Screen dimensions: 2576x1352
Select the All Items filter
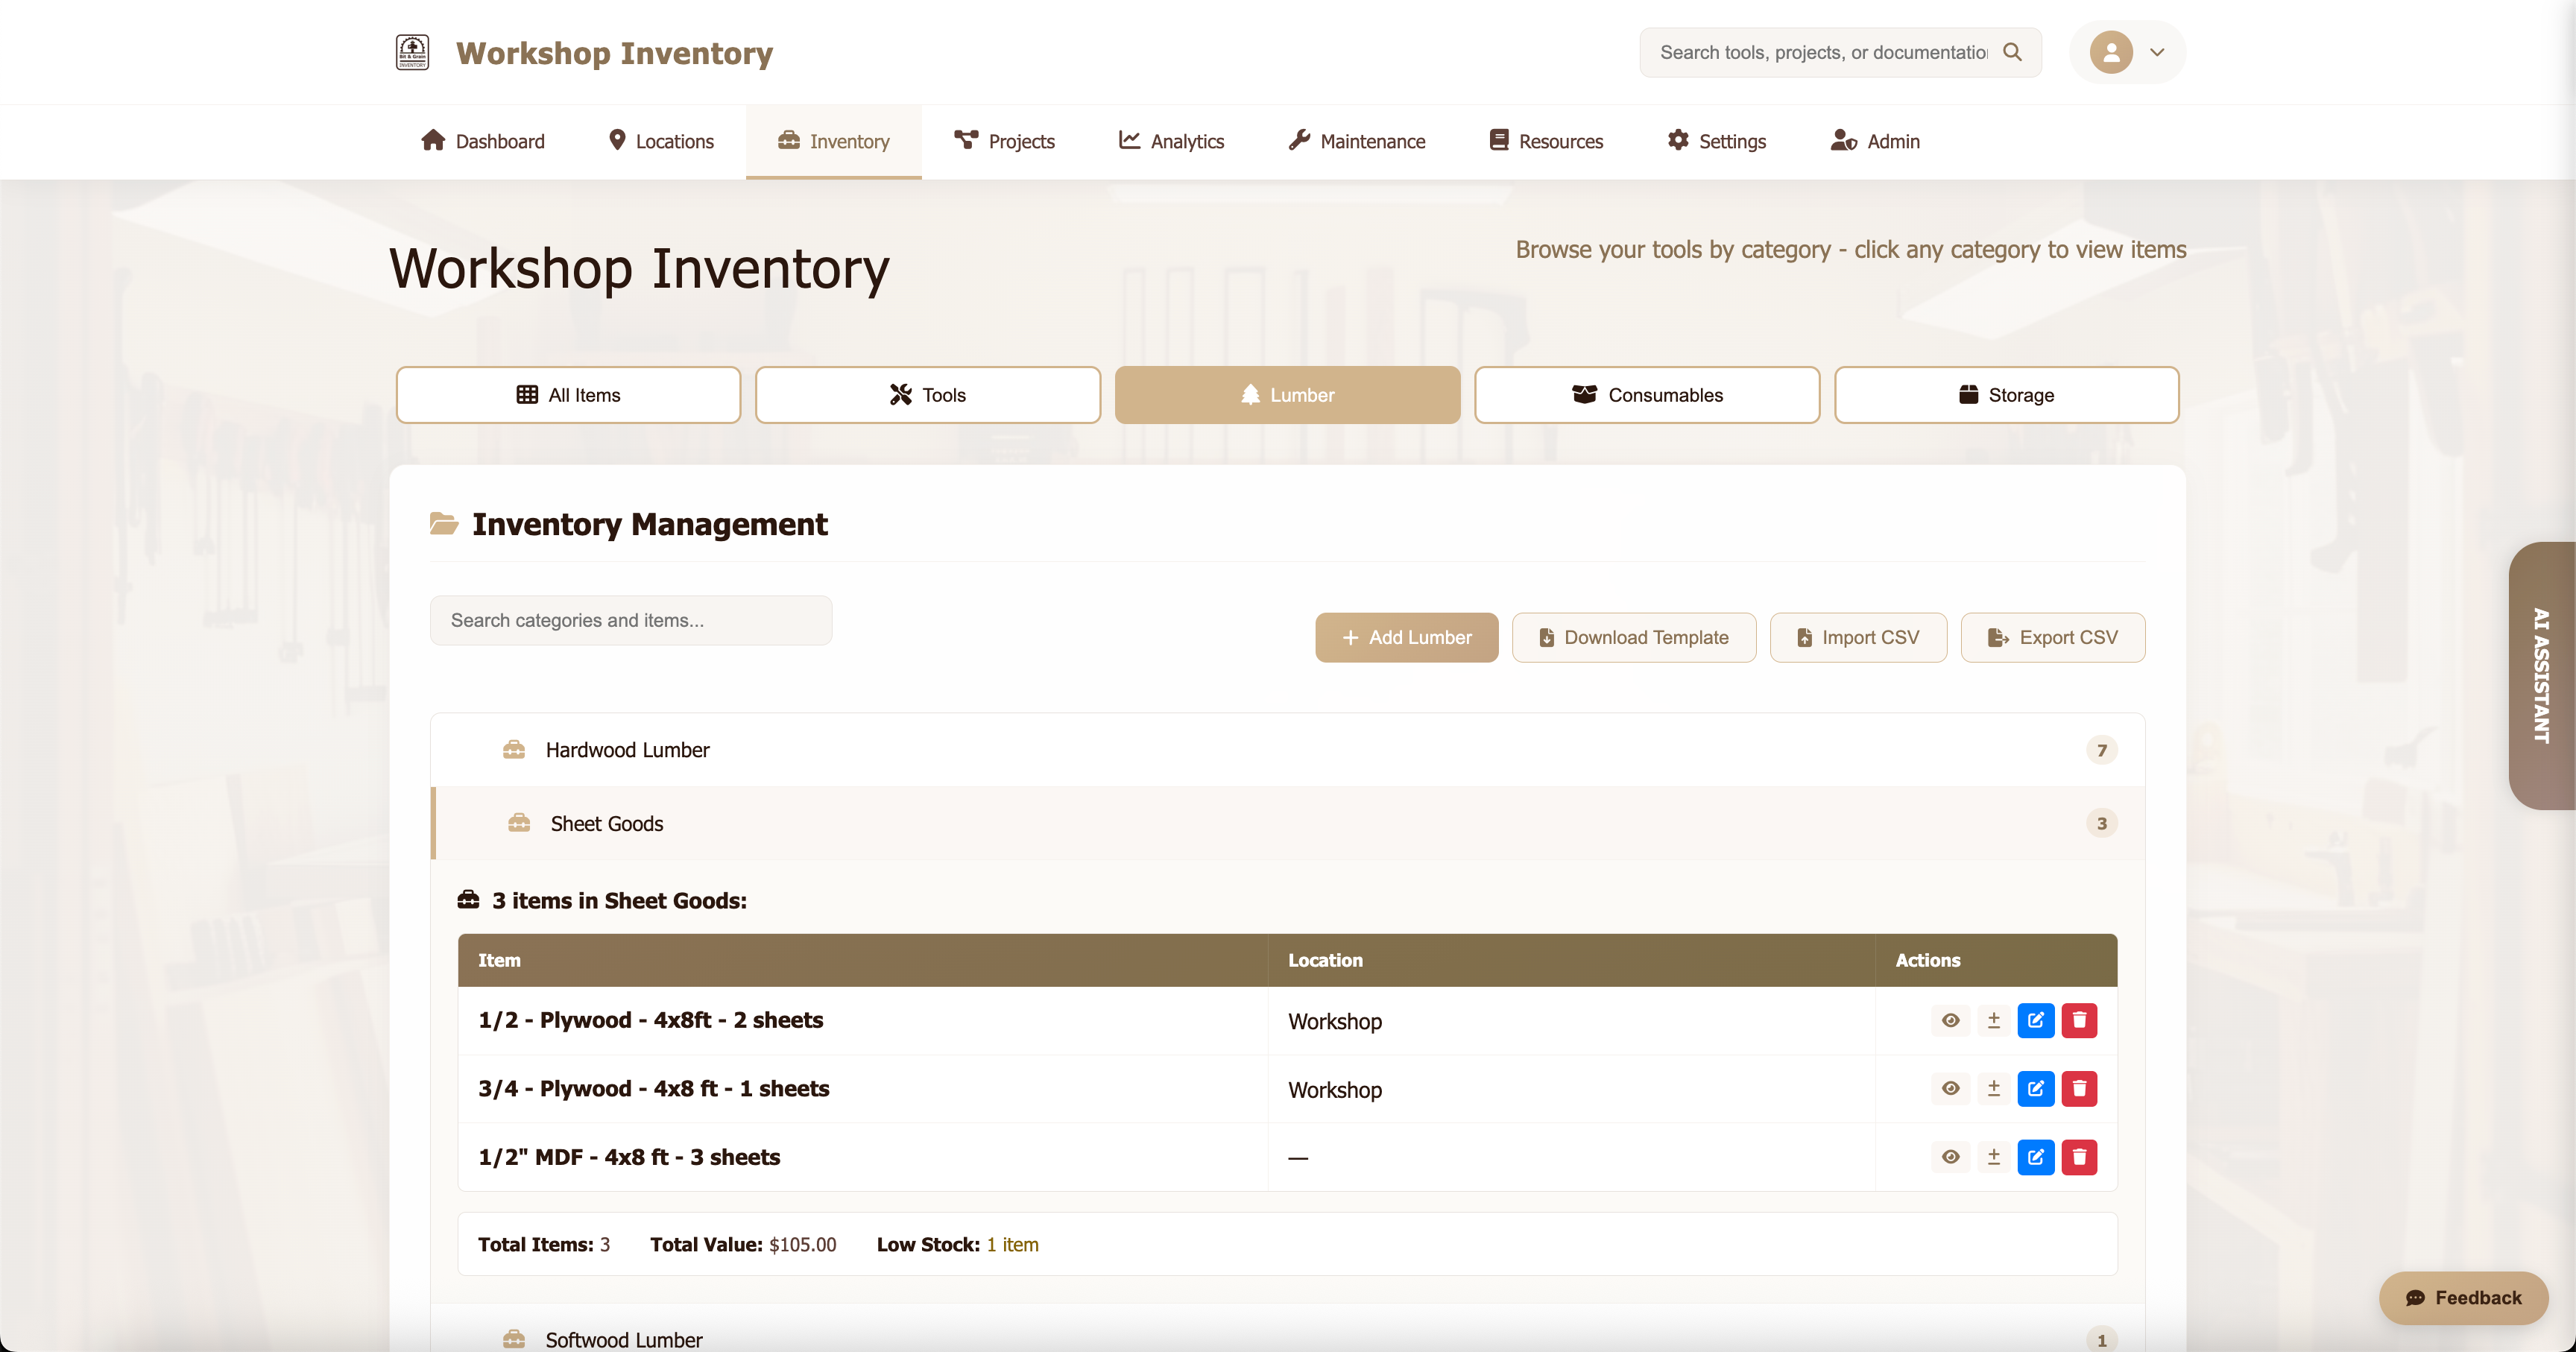(x=567, y=394)
